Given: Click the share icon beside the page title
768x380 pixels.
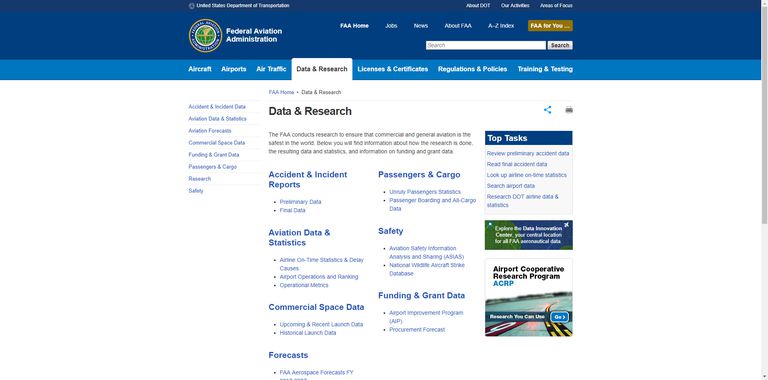Looking at the screenshot, I should point(548,110).
